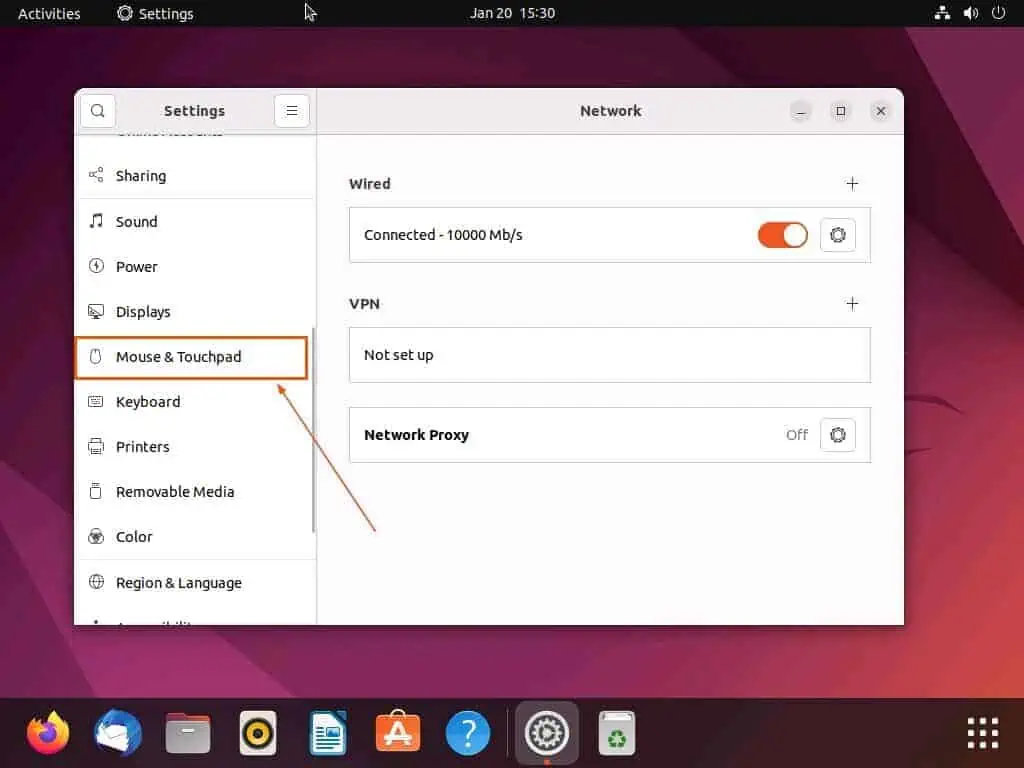Select Region & Language settings
The image size is (1024, 768).
click(178, 582)
